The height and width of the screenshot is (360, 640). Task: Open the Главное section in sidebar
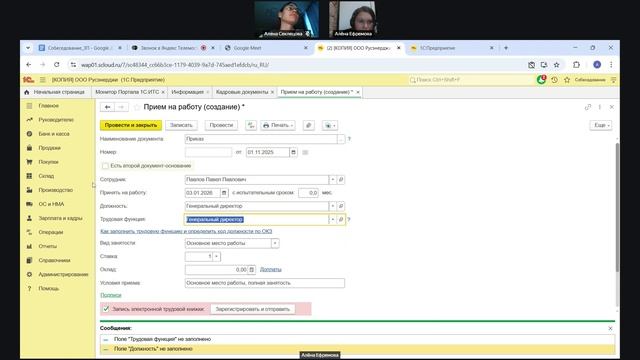(x=49, y=106)
